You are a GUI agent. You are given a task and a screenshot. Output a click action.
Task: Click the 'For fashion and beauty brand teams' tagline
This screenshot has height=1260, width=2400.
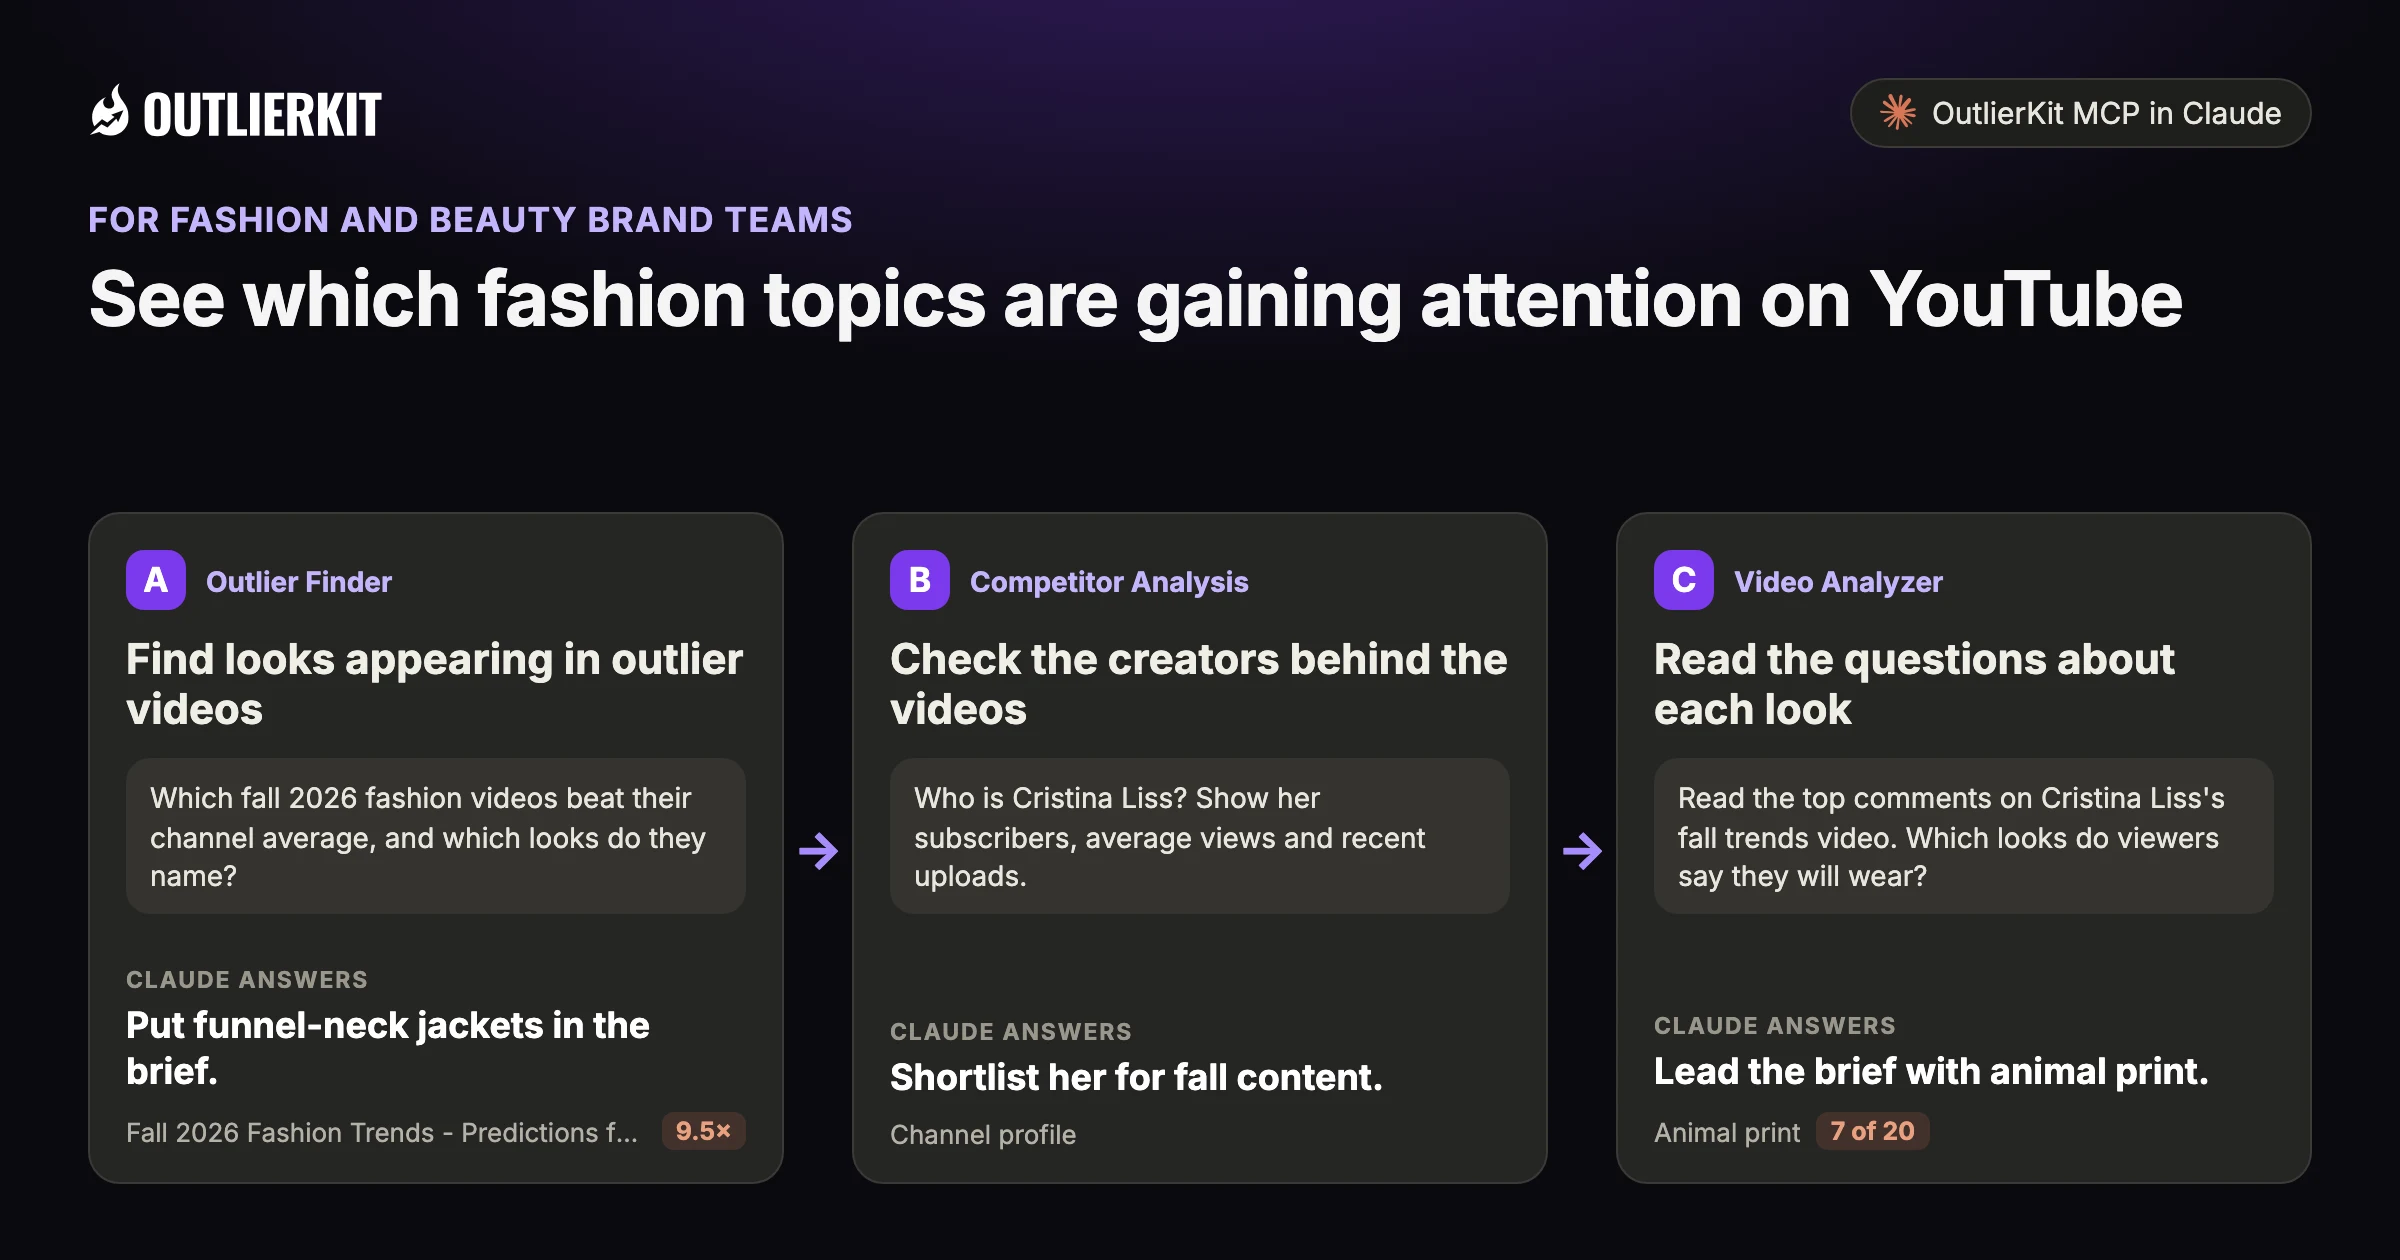470,220
